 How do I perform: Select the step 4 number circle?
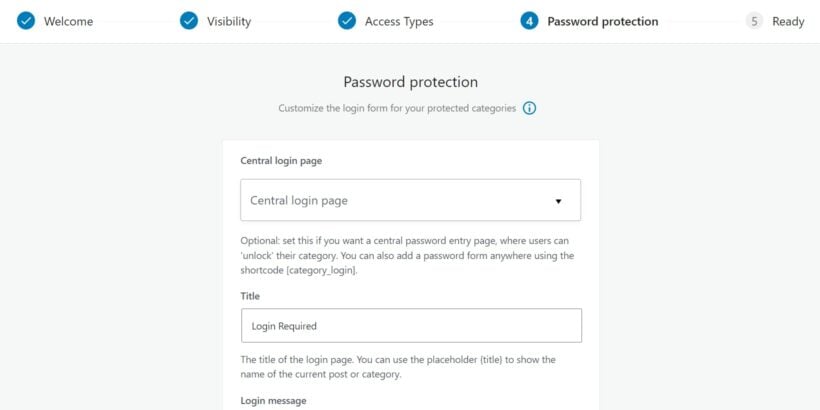click(529, 21)
